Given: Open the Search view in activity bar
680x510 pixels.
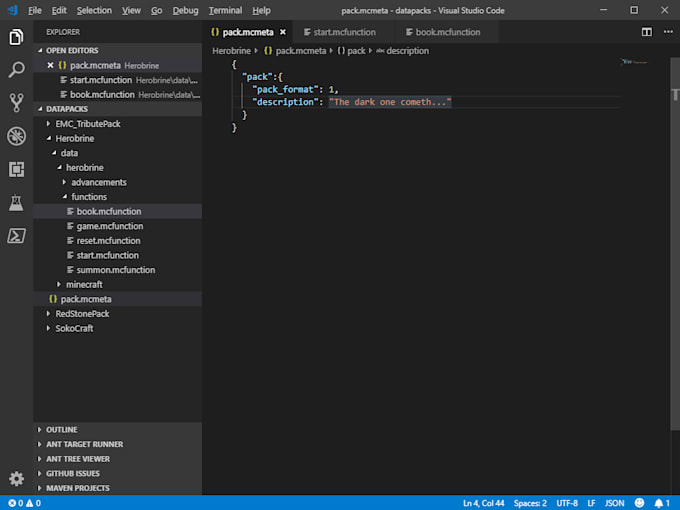Looking at the screenshot, I should pyautogui.click(x=16, y=70).
